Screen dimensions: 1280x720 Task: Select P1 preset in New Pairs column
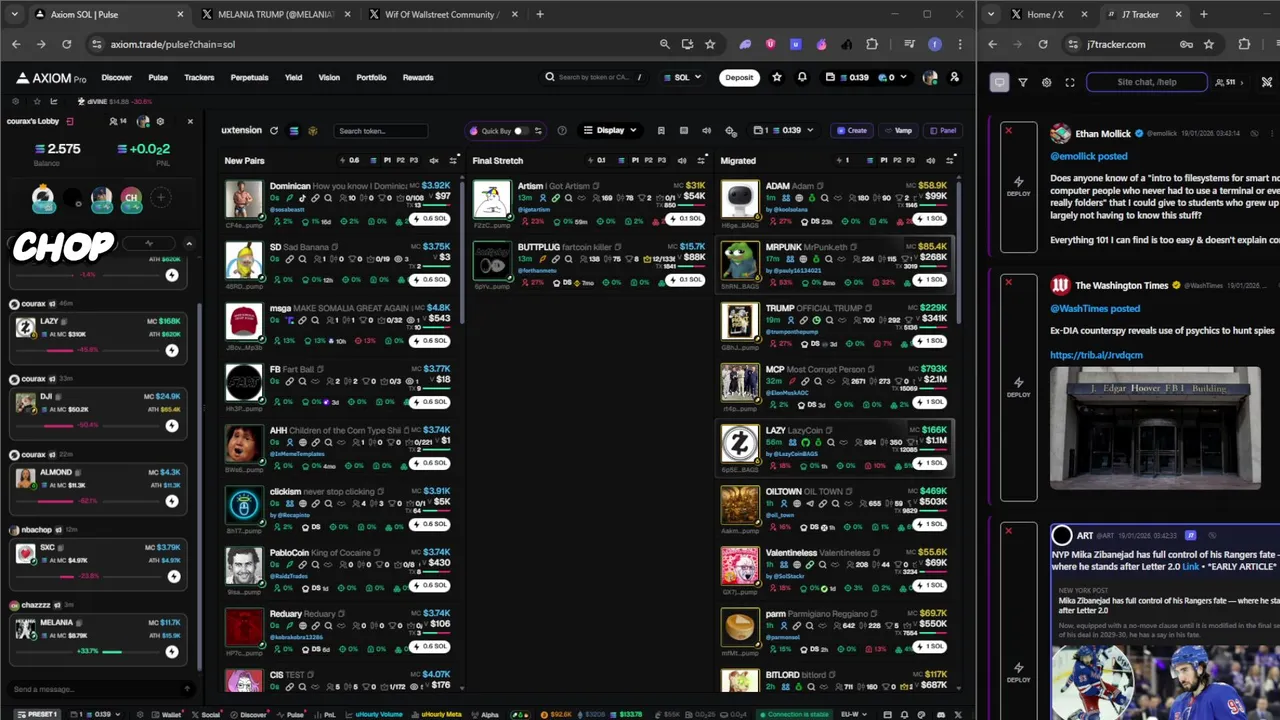click(x=387, y=160)
